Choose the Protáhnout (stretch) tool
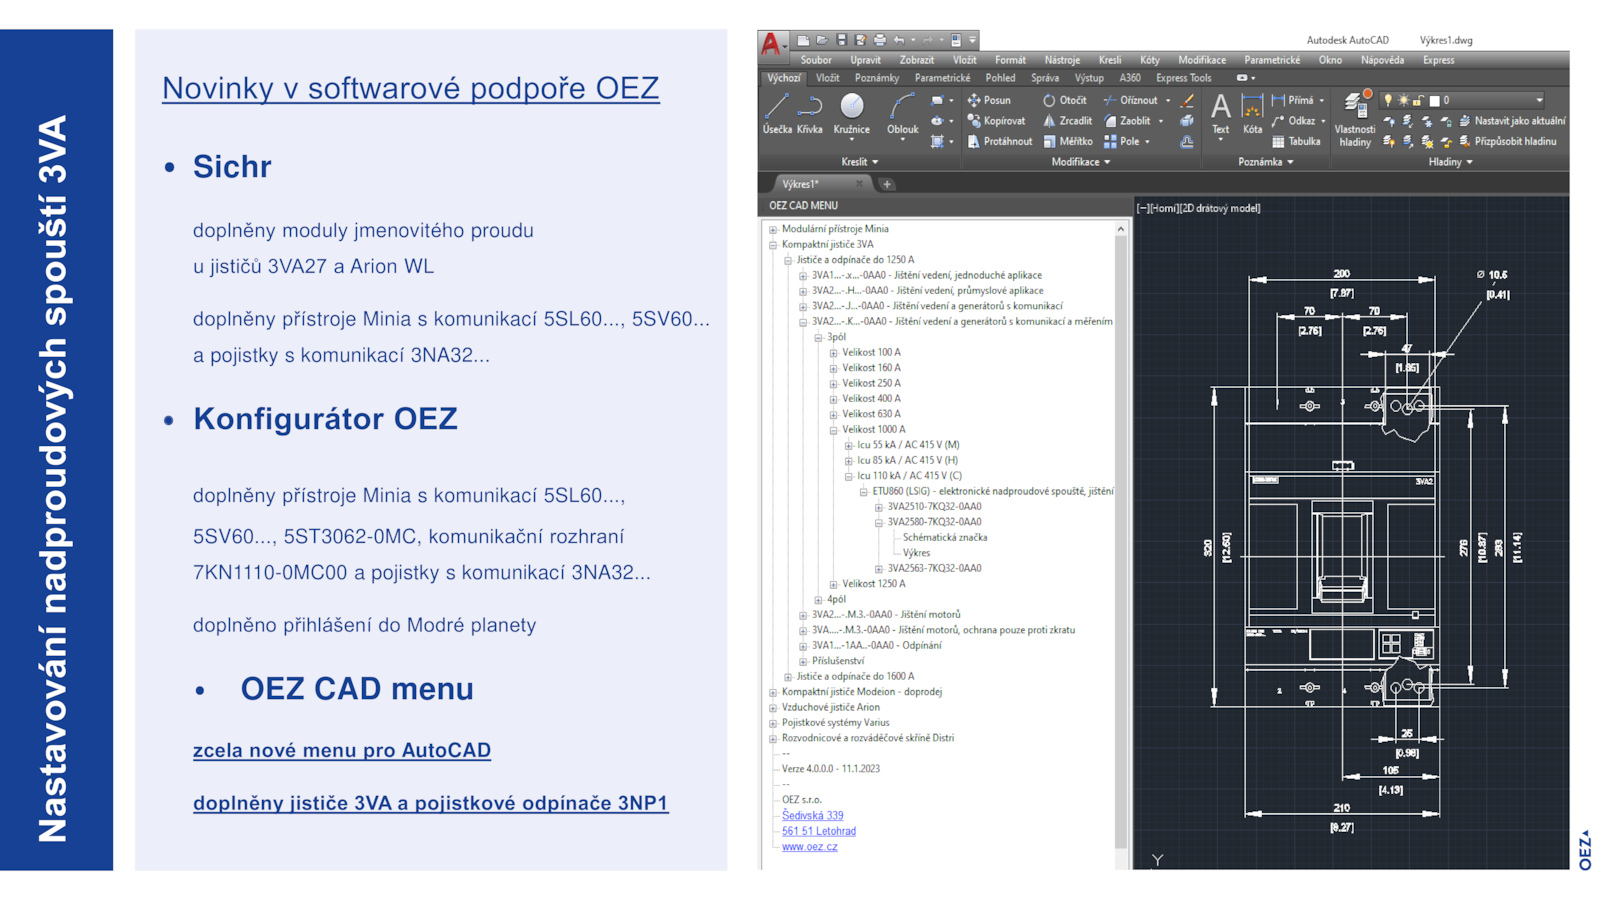This screenshot has width=1600, height=900. (999, 141)
